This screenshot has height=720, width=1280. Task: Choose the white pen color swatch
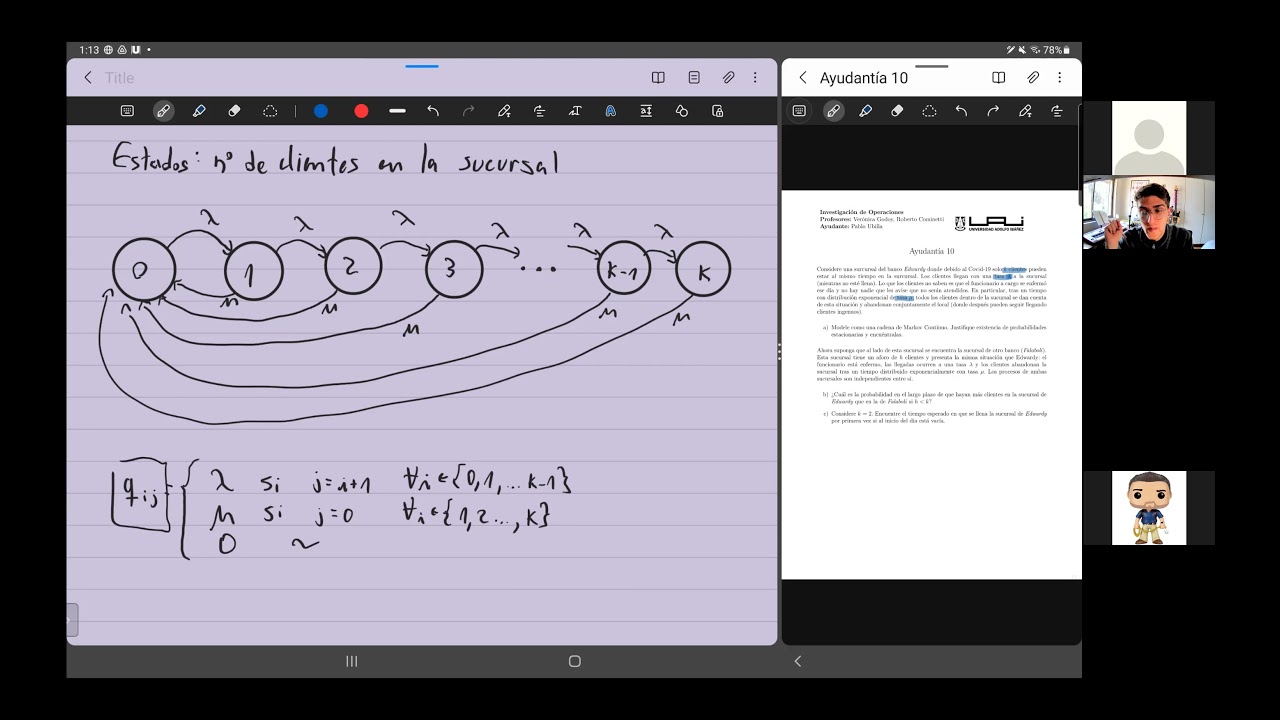pos(397,111)
